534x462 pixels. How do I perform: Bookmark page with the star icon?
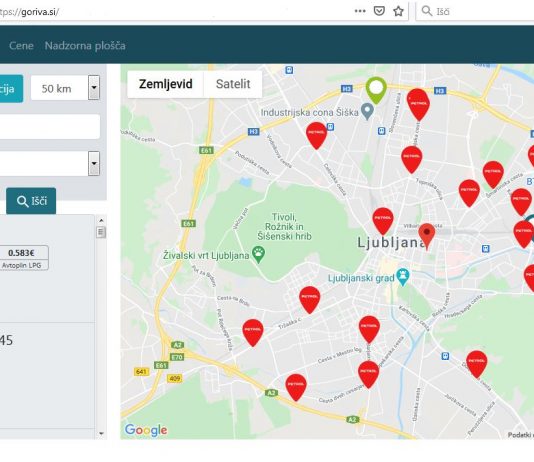coord(398,11)
